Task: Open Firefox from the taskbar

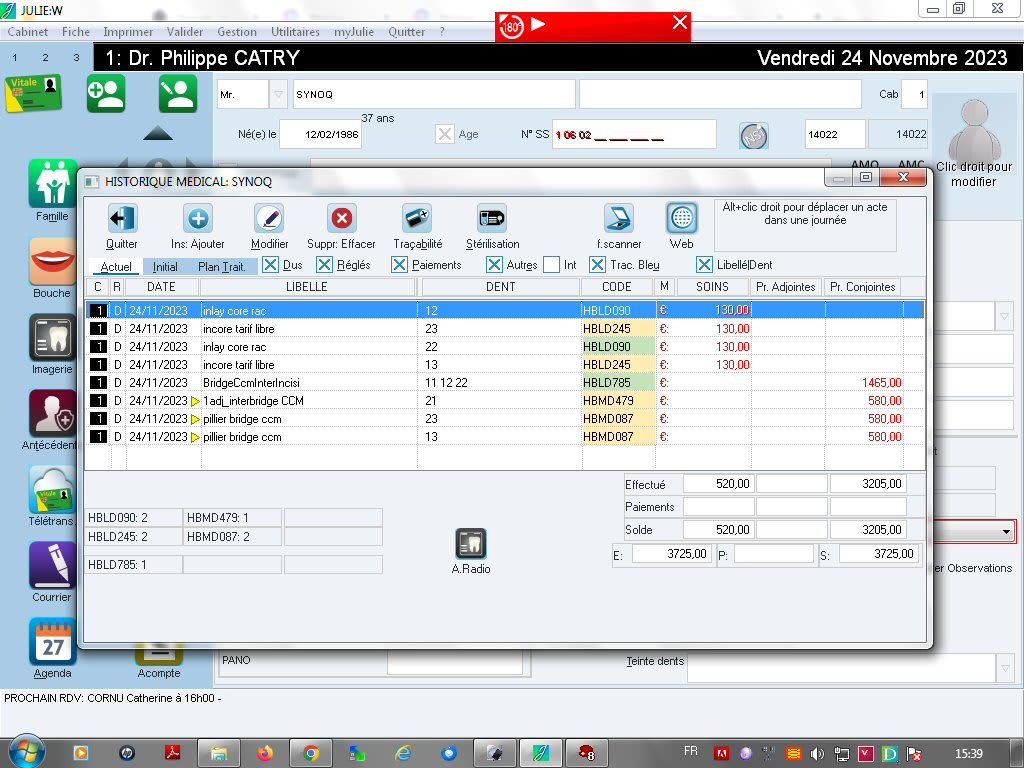Action: (265, 753)
